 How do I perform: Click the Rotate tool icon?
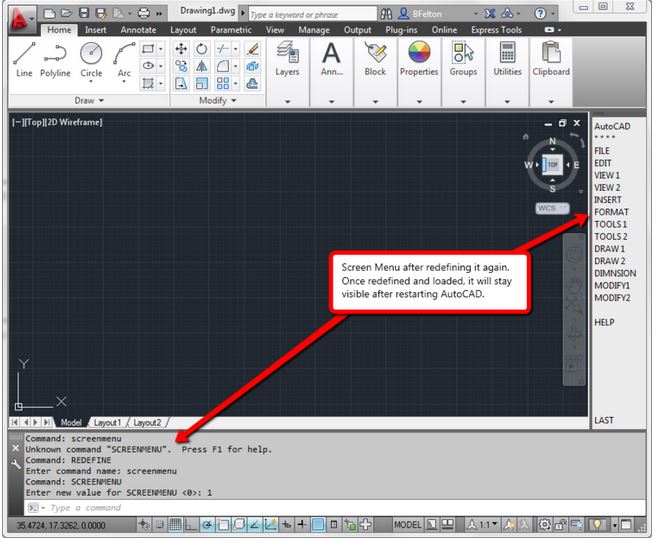coord(202,49)
